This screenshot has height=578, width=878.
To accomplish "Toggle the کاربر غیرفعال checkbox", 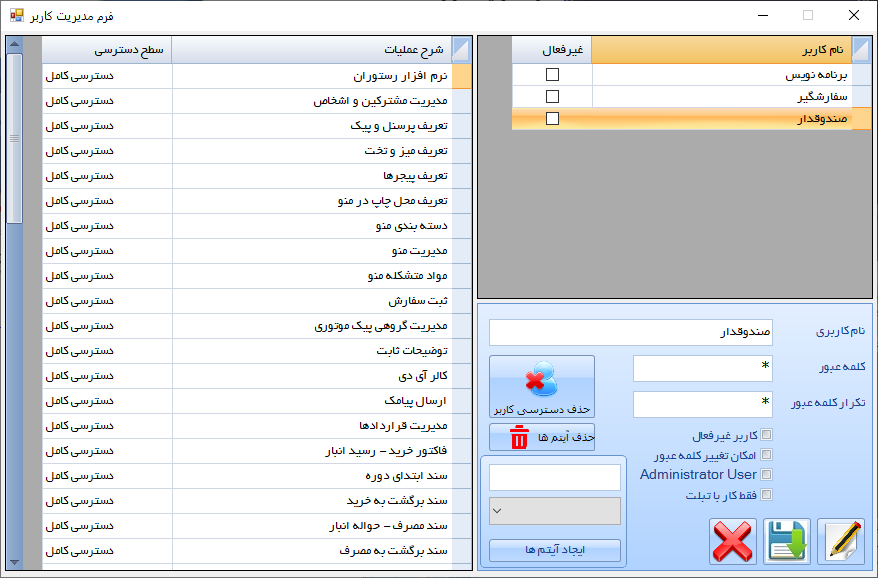I will (x=767, y=435).
